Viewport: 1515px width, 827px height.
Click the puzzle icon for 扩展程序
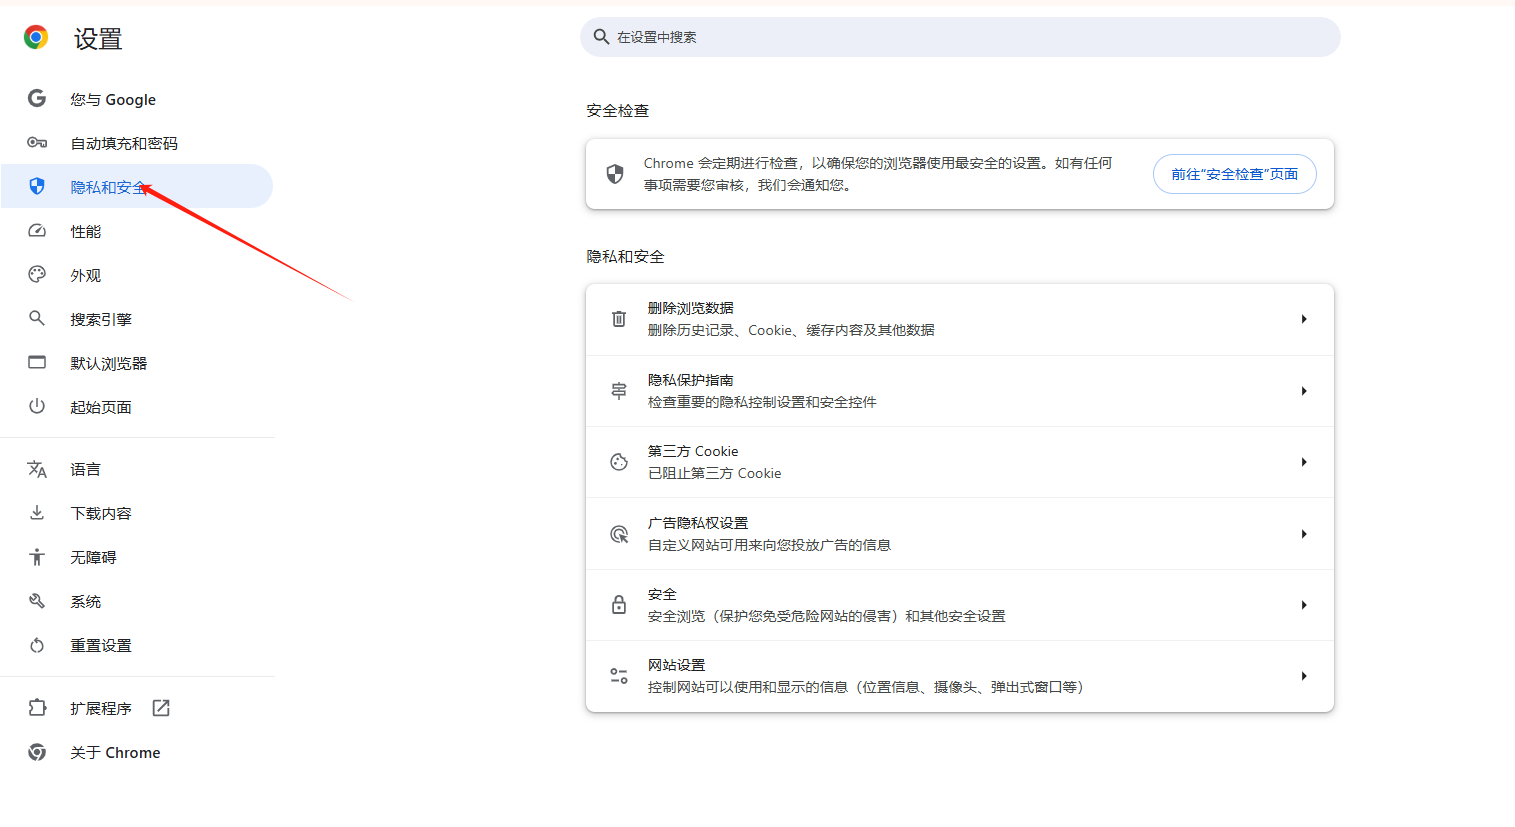[x=37, y=707]
